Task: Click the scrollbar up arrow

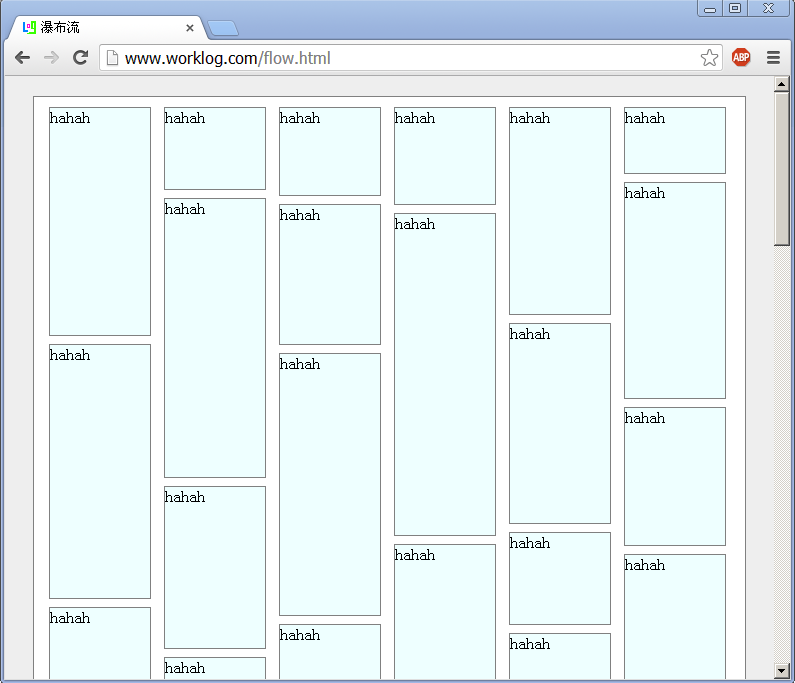Action: click(781, 84)
